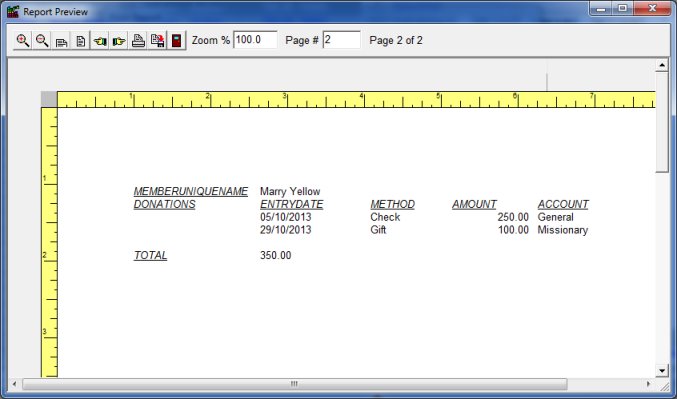Click the vertical scrollbar up arrow

pyautogui.click(x=661, y=65)
